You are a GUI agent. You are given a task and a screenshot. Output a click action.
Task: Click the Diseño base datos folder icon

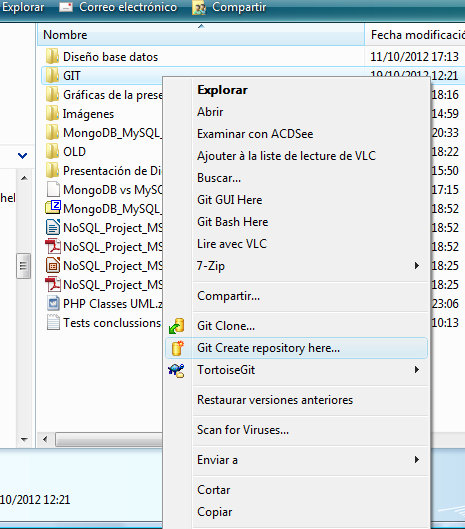(52, 56)
